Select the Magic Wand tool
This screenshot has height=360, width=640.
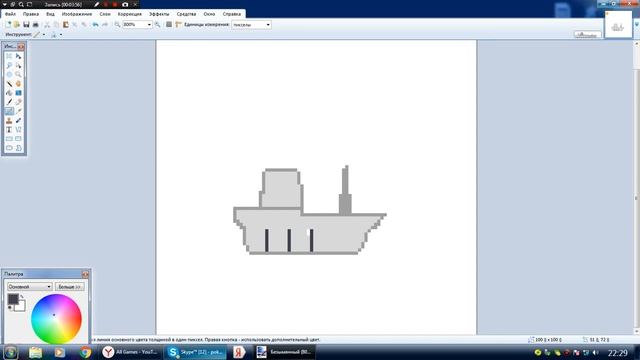tap(9, 84)
